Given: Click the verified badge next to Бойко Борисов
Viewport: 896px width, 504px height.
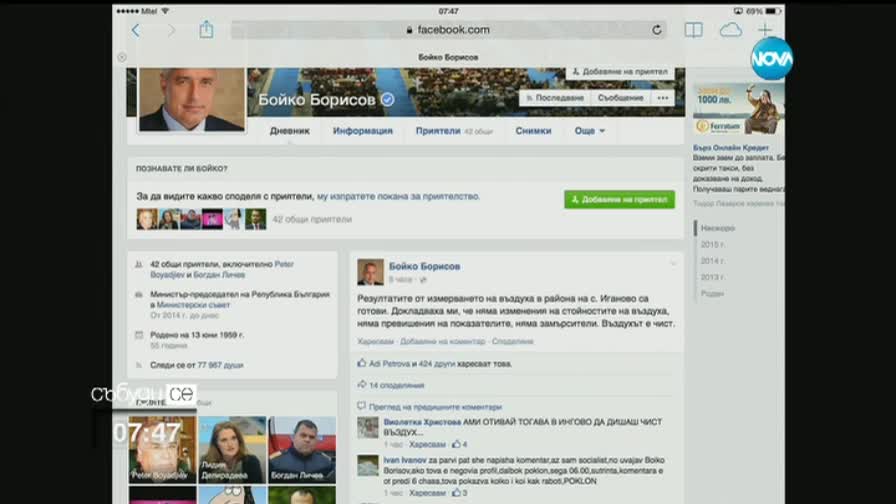Looking at the screenshot, I should [x=387, y=99].
